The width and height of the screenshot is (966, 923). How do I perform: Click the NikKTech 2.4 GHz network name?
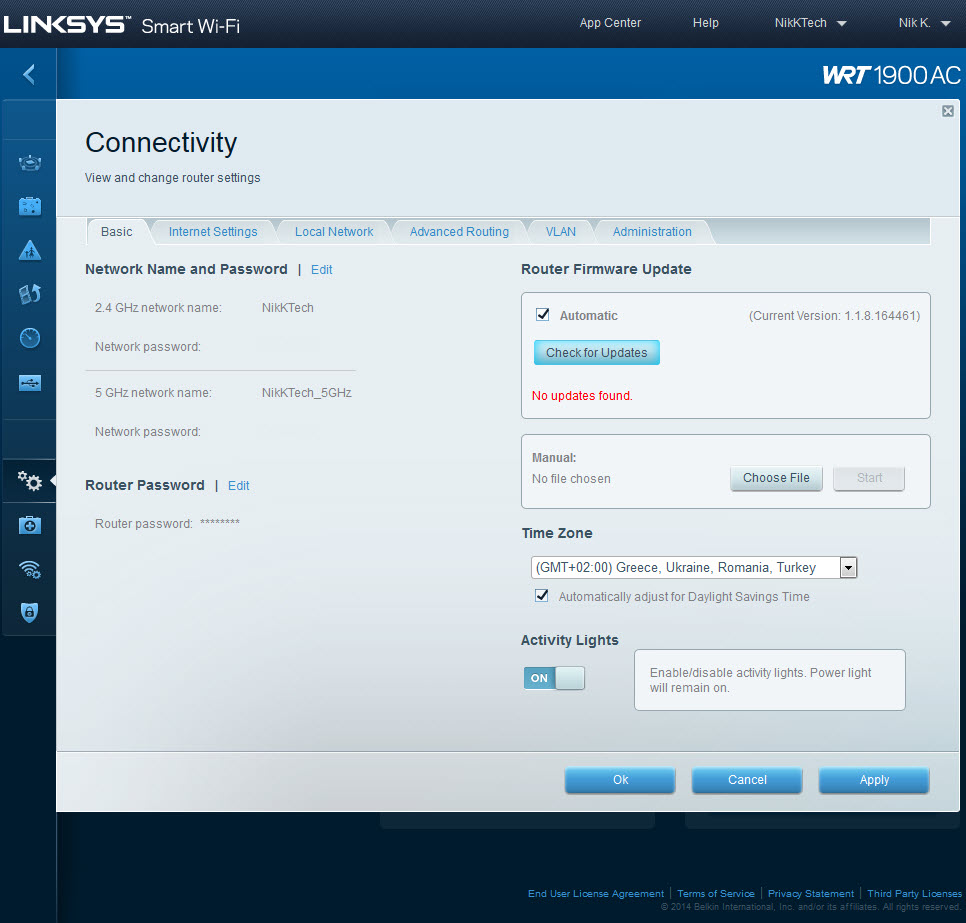(287, 307)
